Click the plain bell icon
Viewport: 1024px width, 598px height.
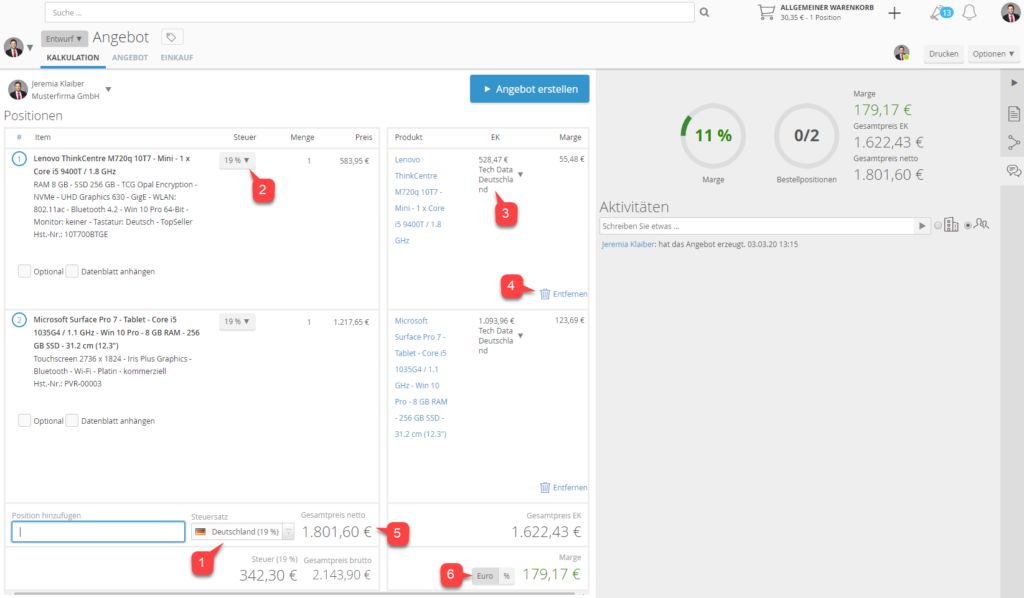pos(970,12)
